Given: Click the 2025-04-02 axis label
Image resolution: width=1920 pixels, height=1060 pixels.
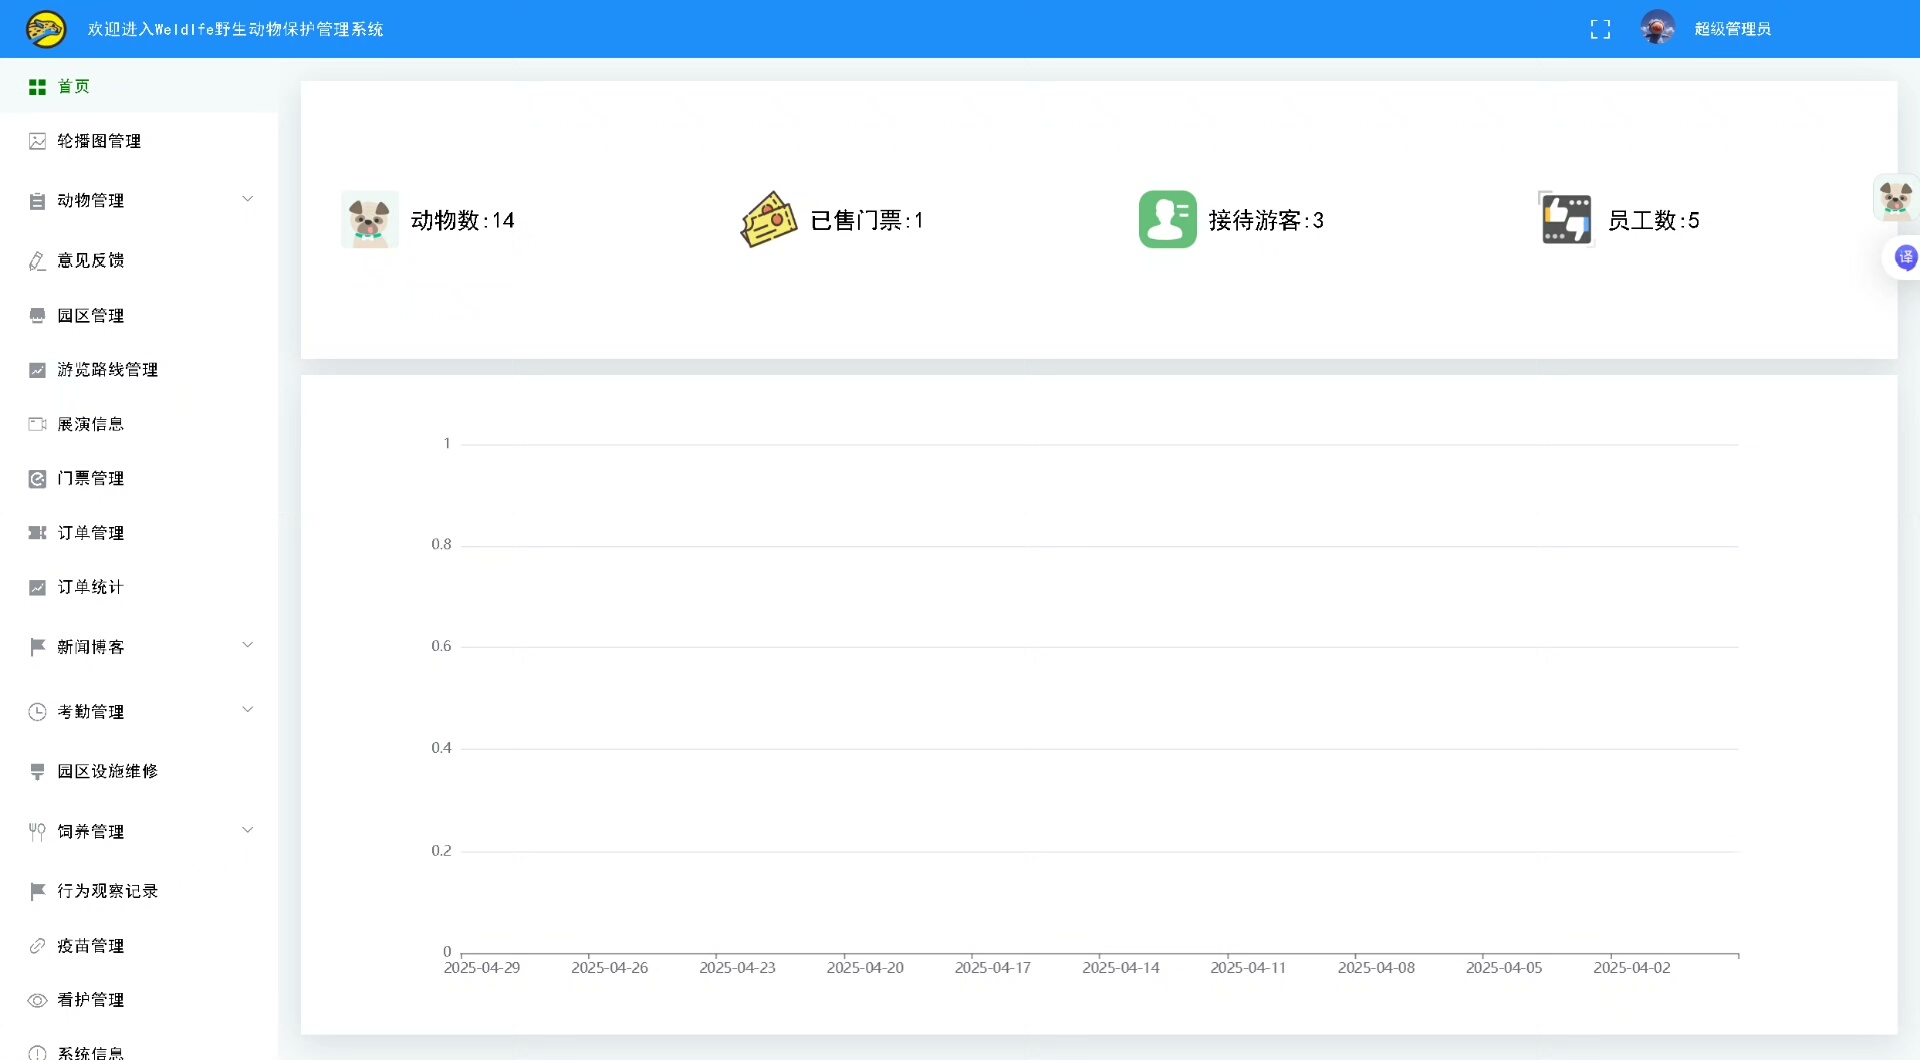Looking at the screenshot, I should 1632,968.
